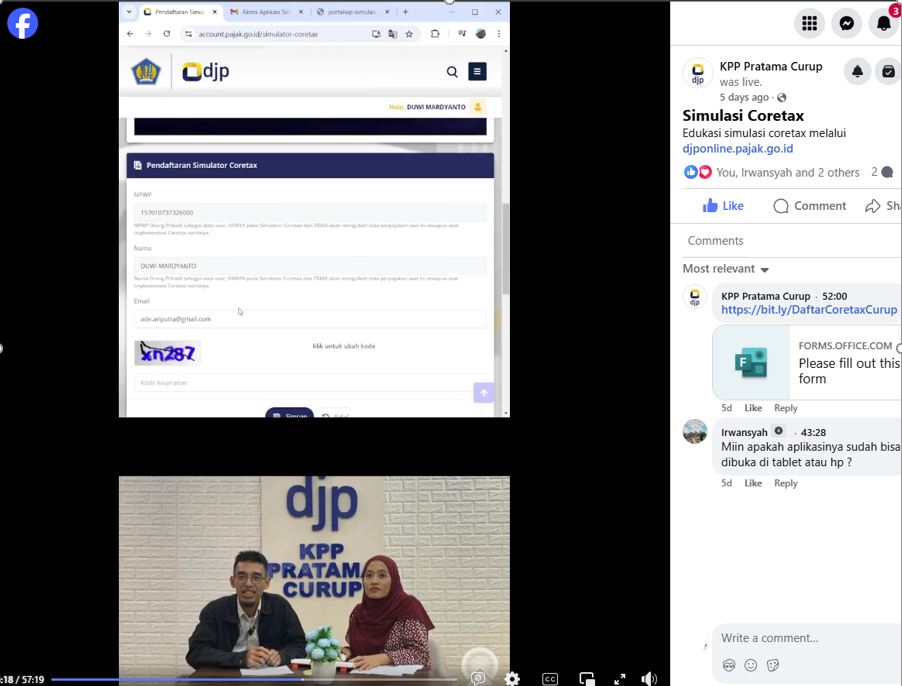
Task: Mute the video volume
Action: pyautogui.click(x=649, y=679)
